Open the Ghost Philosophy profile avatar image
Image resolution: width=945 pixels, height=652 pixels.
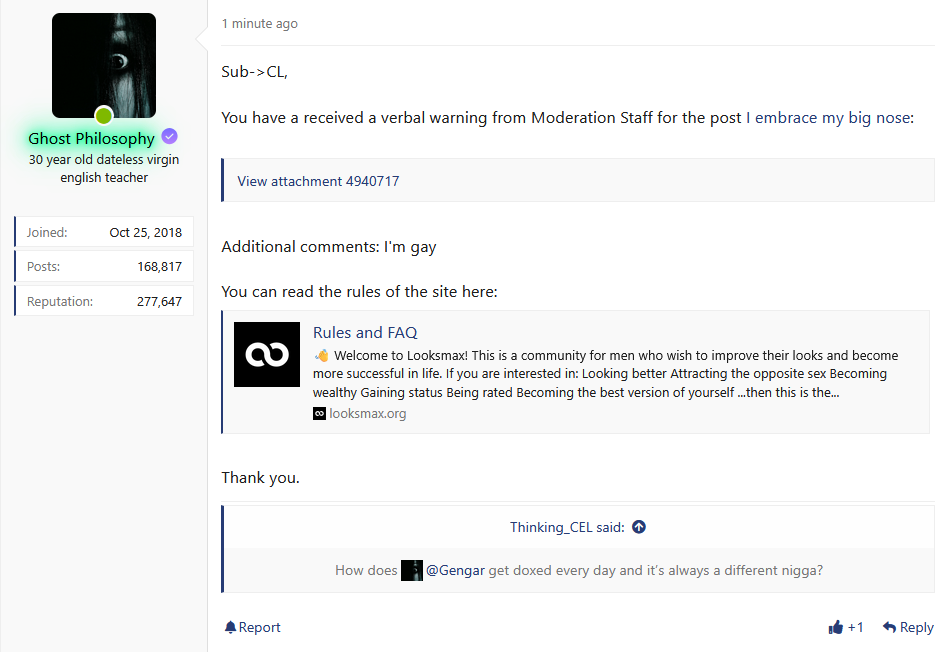(103, 62)
